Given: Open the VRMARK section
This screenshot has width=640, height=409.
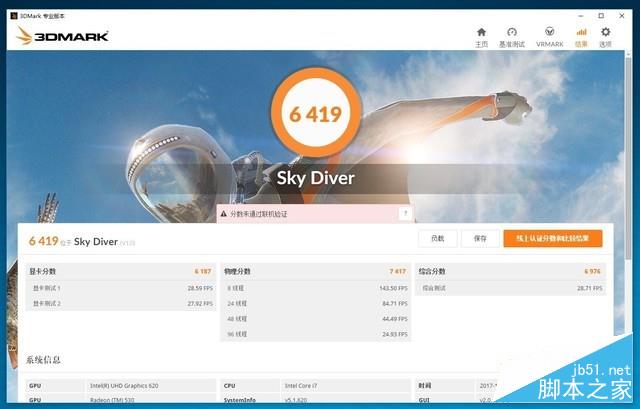Looking at the screenshot, I should (x=549, y=37).
